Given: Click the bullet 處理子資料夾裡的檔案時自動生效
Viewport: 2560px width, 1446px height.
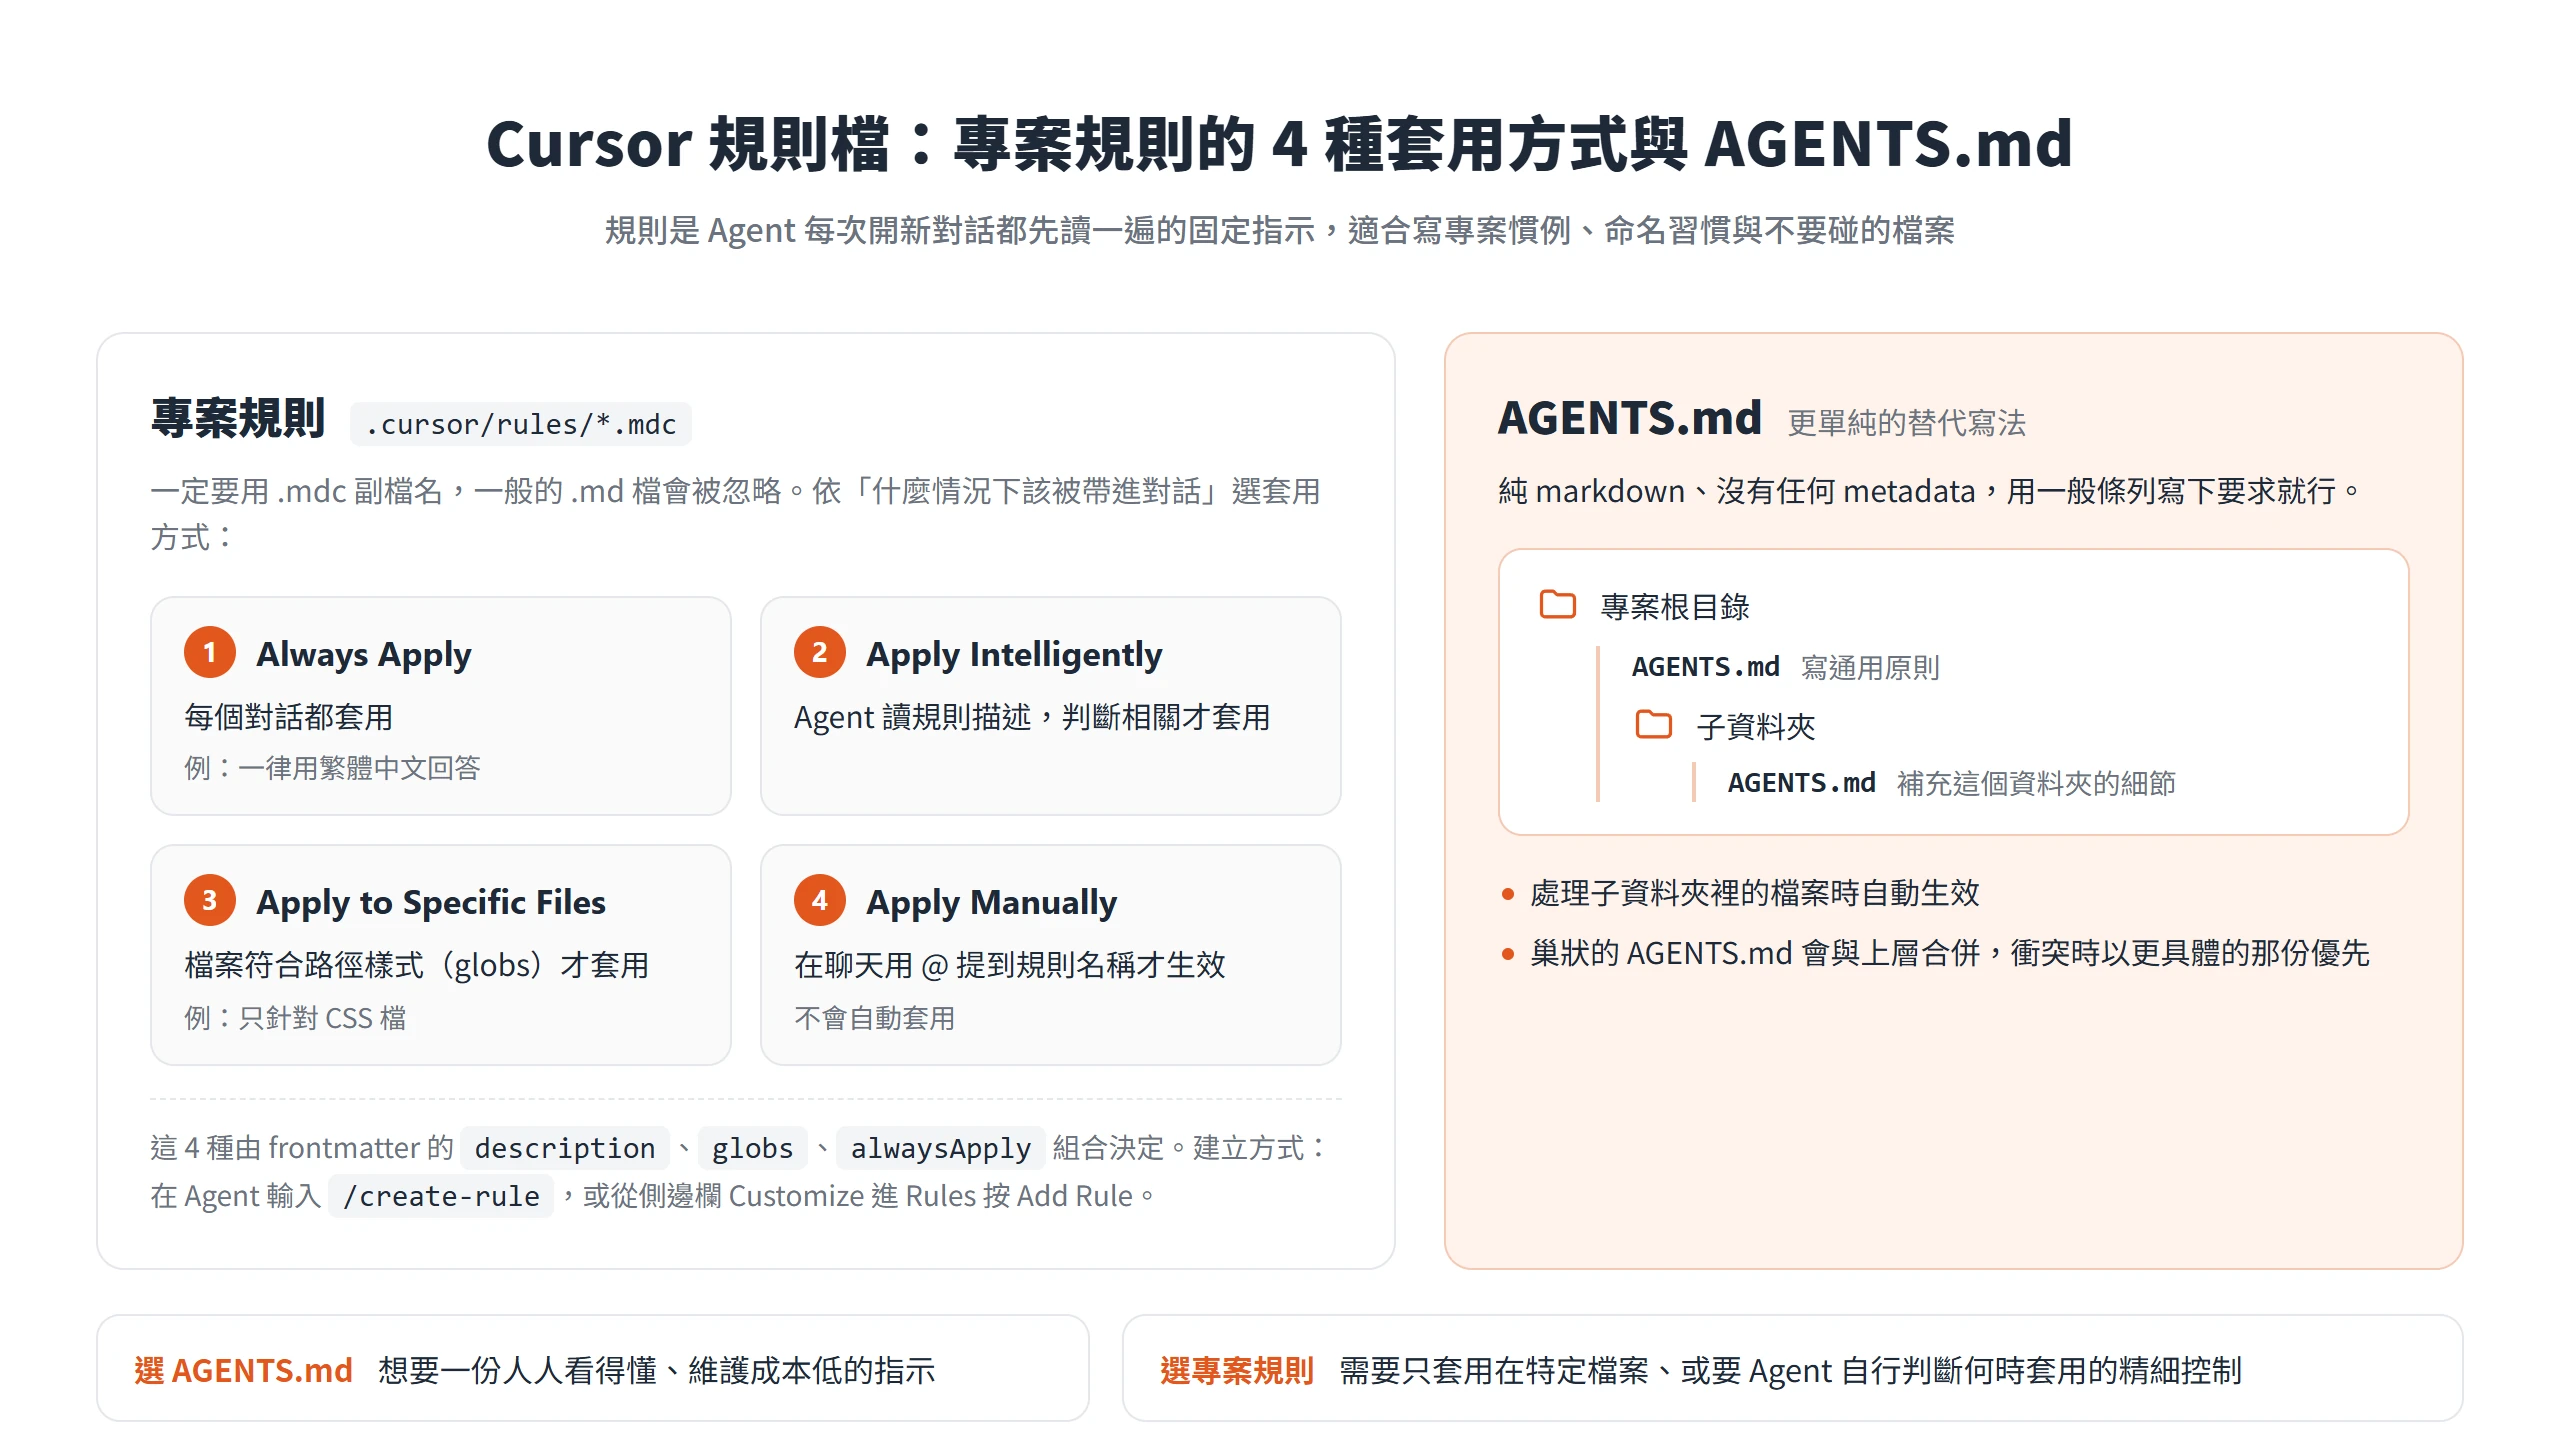Looking at the screenshot, I should pyautogui.click(x=1755, y=893).
